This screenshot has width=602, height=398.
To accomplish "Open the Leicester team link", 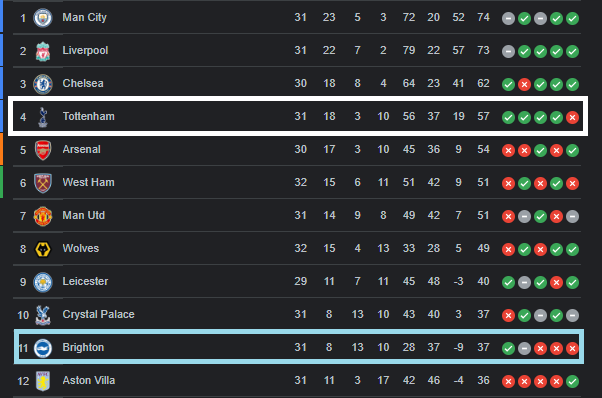I will click(x=85, y=281).
